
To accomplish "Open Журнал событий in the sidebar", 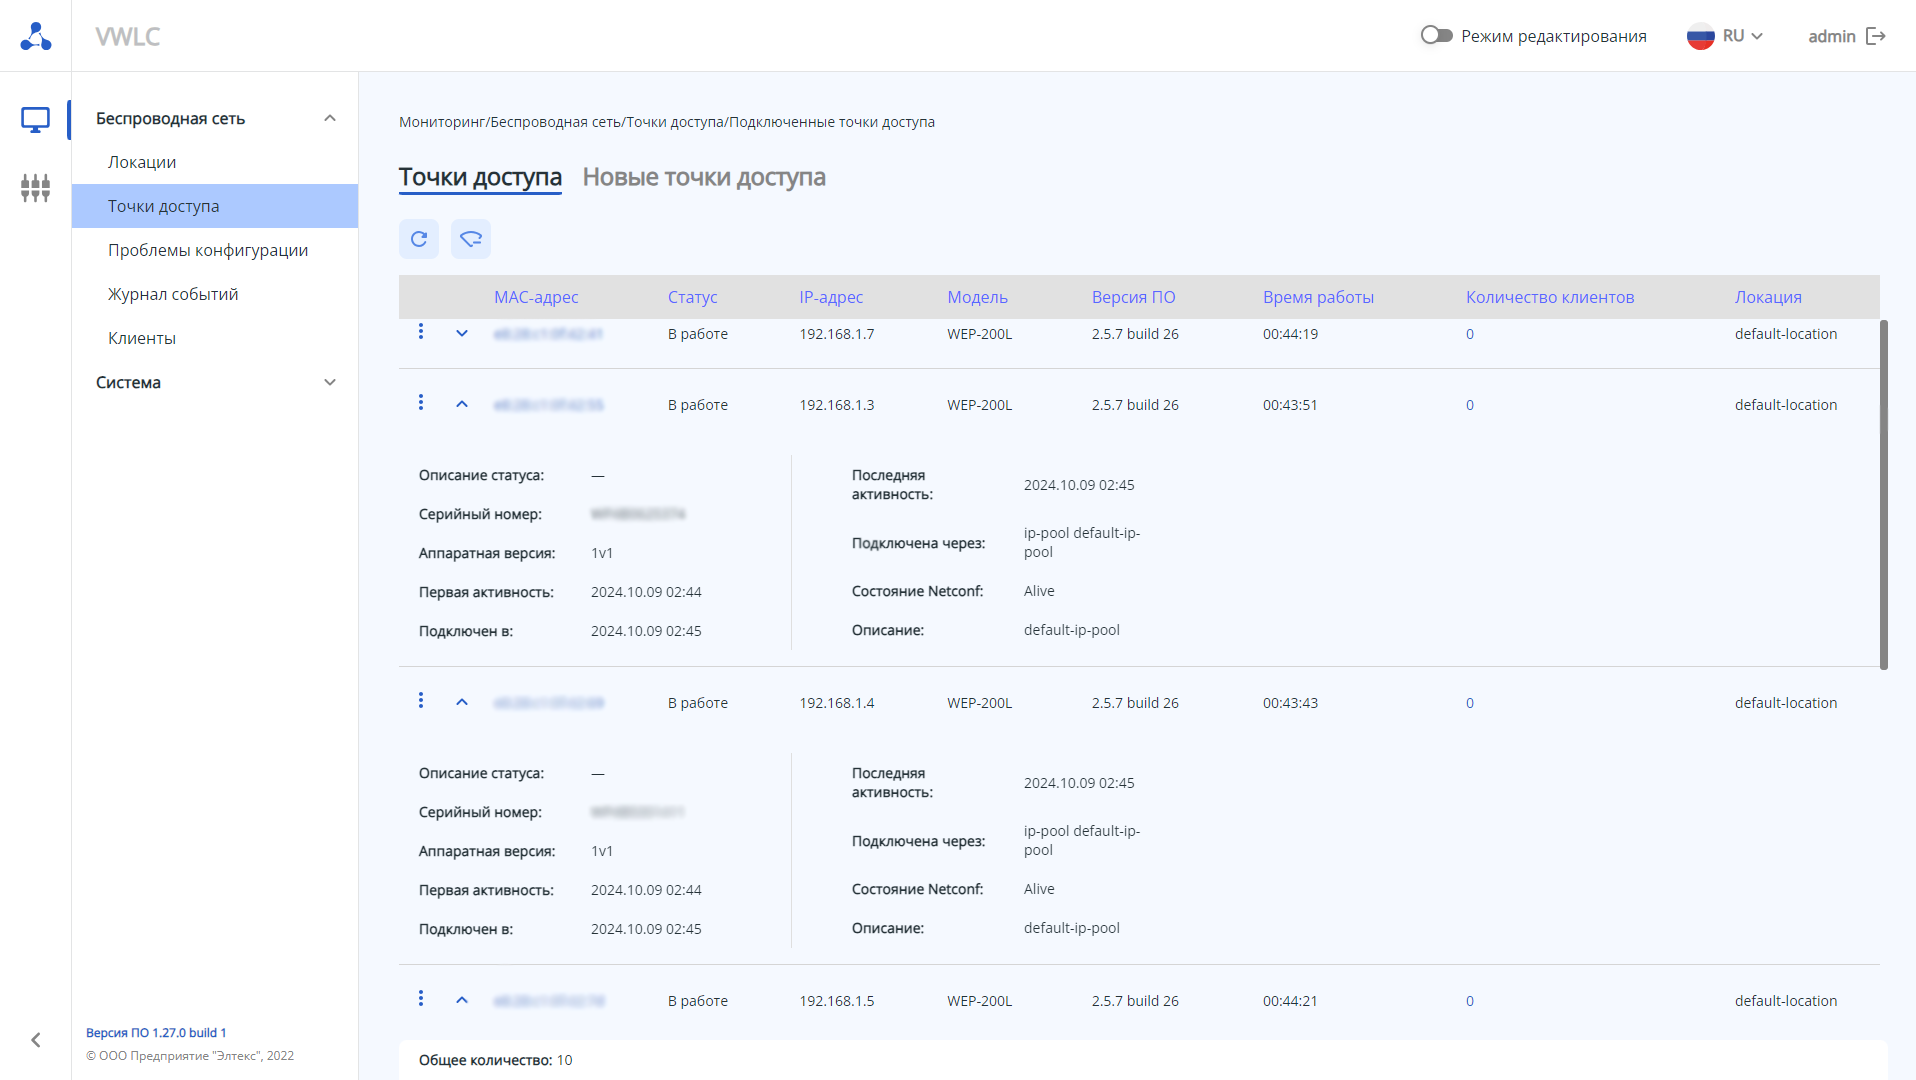I will pyautogui.click(x=173, y=294).
